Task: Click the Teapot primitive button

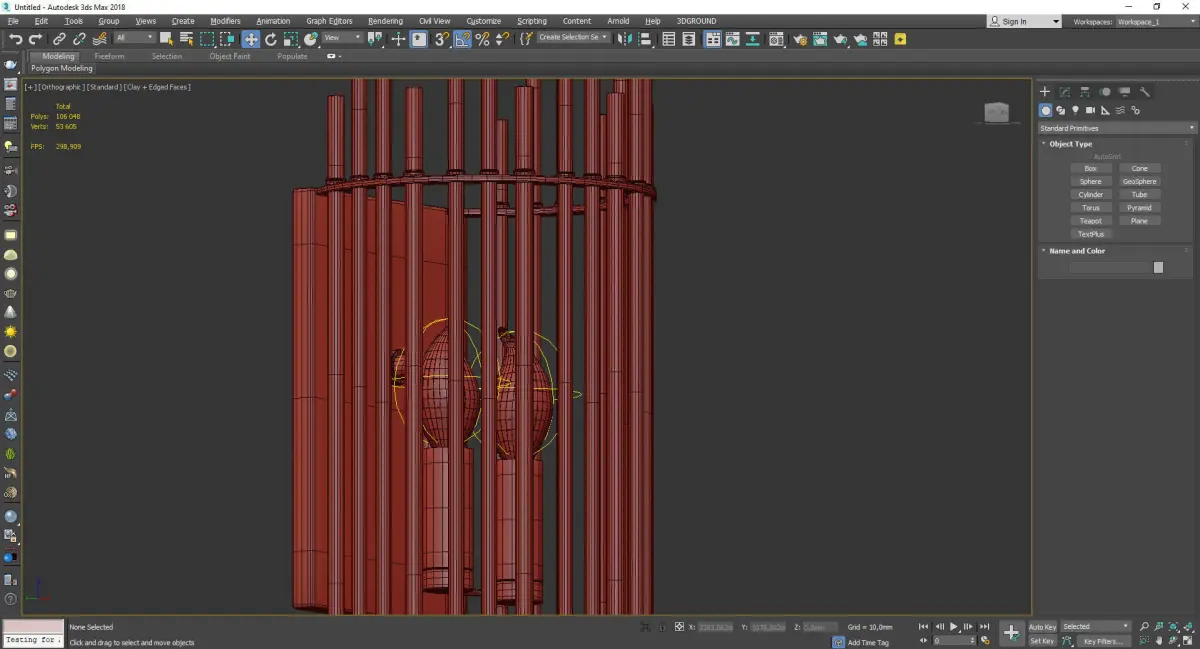Action: tap(1090, 221)
